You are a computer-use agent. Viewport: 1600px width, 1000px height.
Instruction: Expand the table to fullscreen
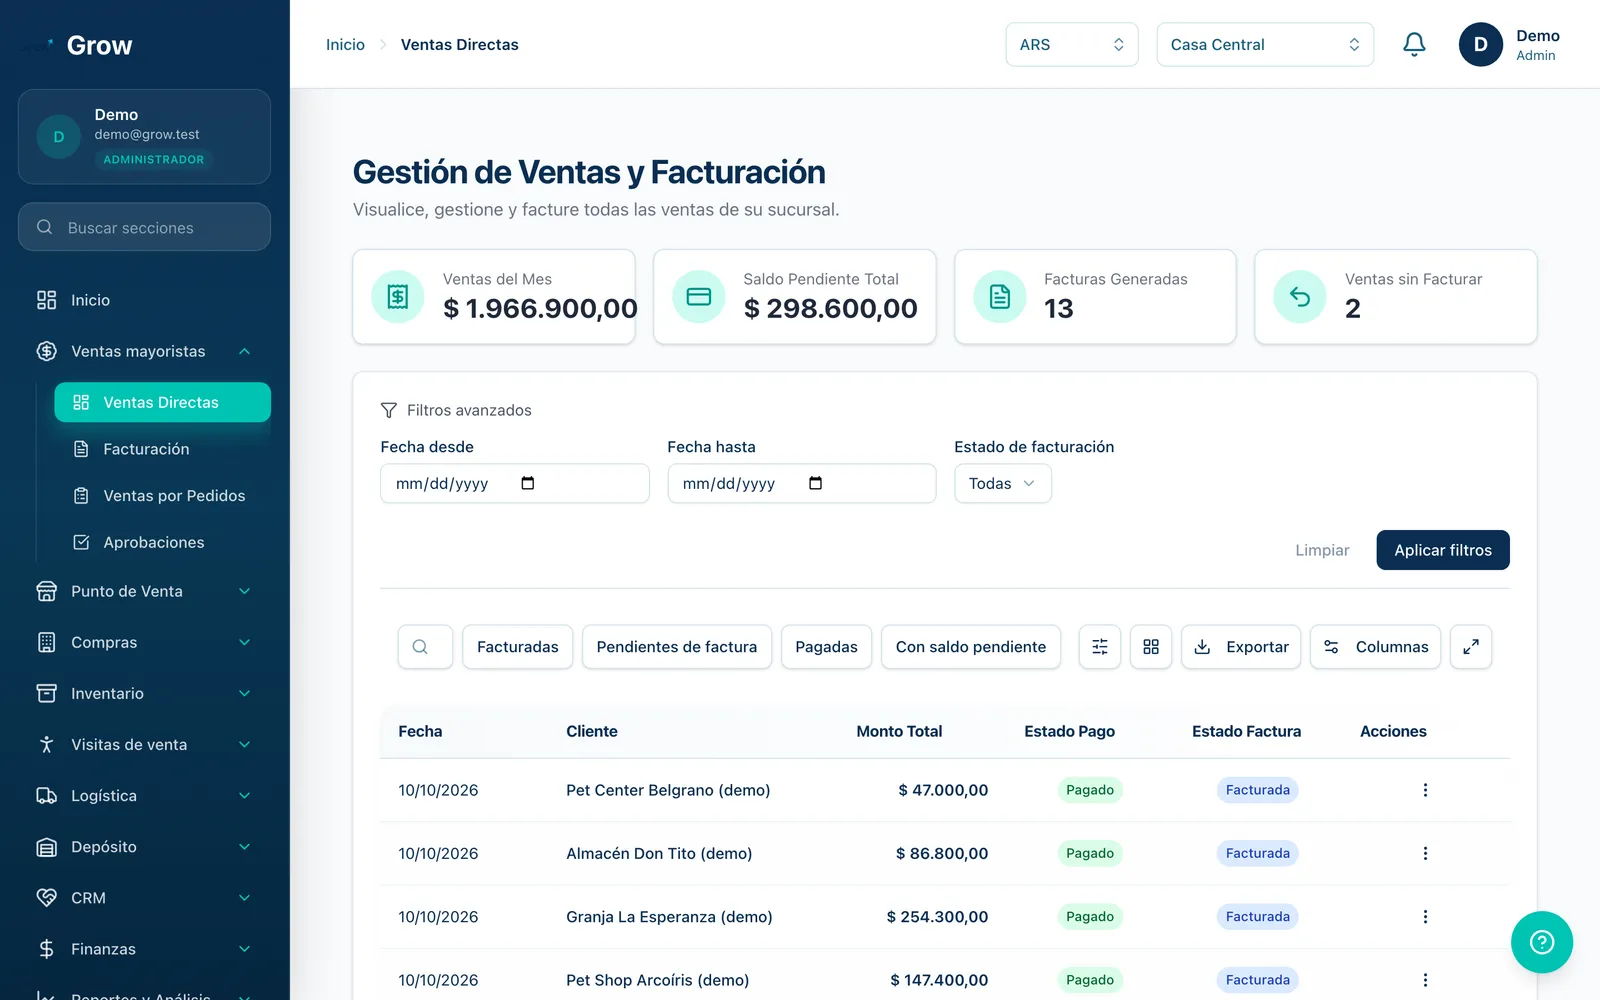coord(1471,647)
